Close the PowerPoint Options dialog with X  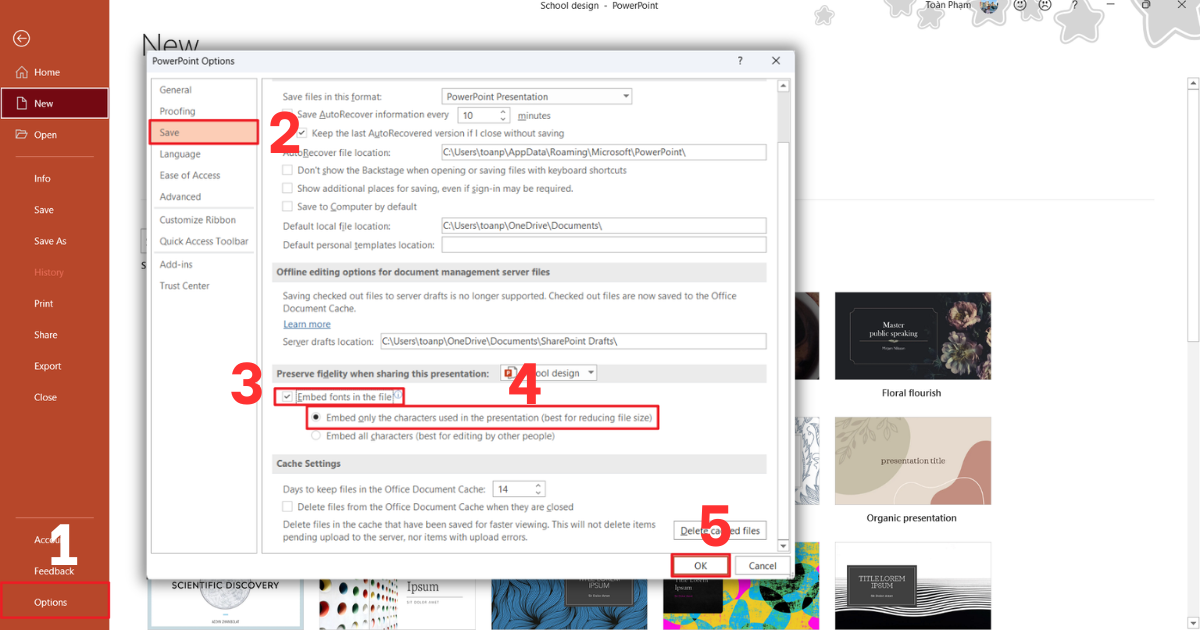[x=776, y=61]
